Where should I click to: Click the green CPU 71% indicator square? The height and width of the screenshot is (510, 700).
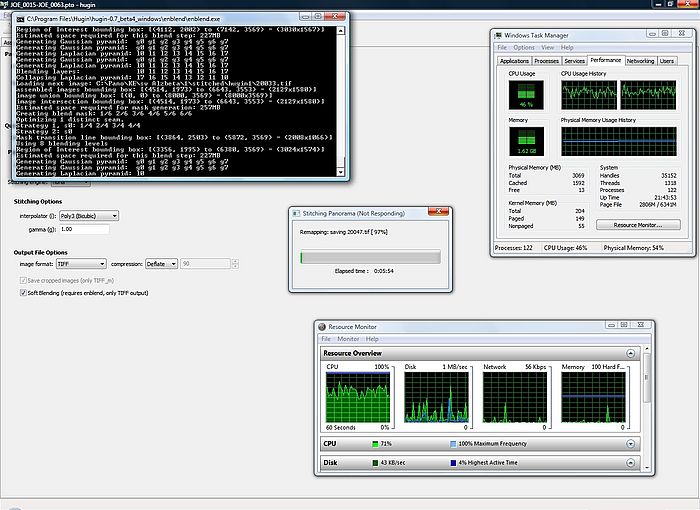pyautogui.click(x=375, y=443)
